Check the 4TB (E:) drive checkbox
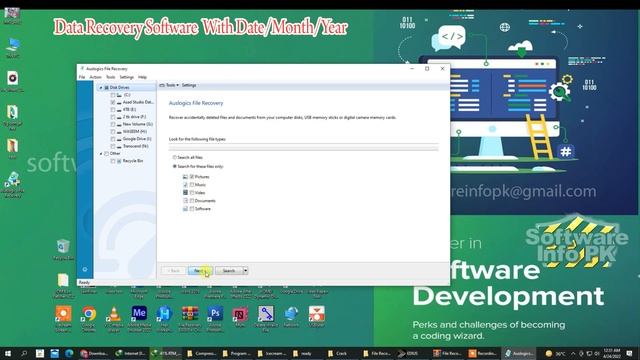The width and height of the screenshot is (640, 360). click(113, 110)
